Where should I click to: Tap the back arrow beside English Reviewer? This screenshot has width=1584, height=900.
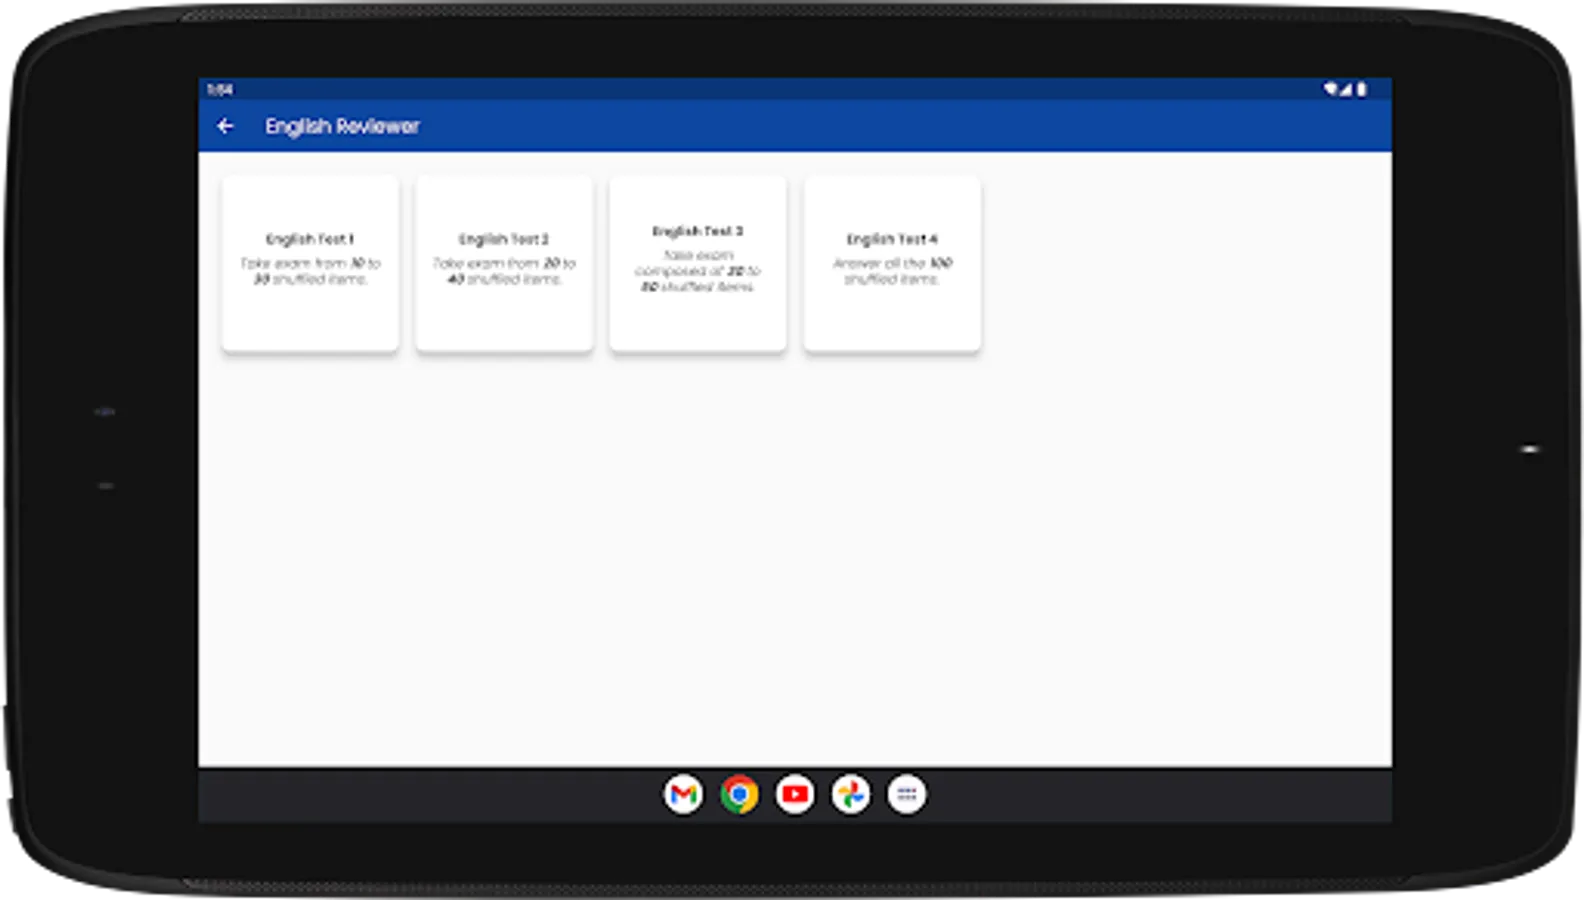[225, 126]
